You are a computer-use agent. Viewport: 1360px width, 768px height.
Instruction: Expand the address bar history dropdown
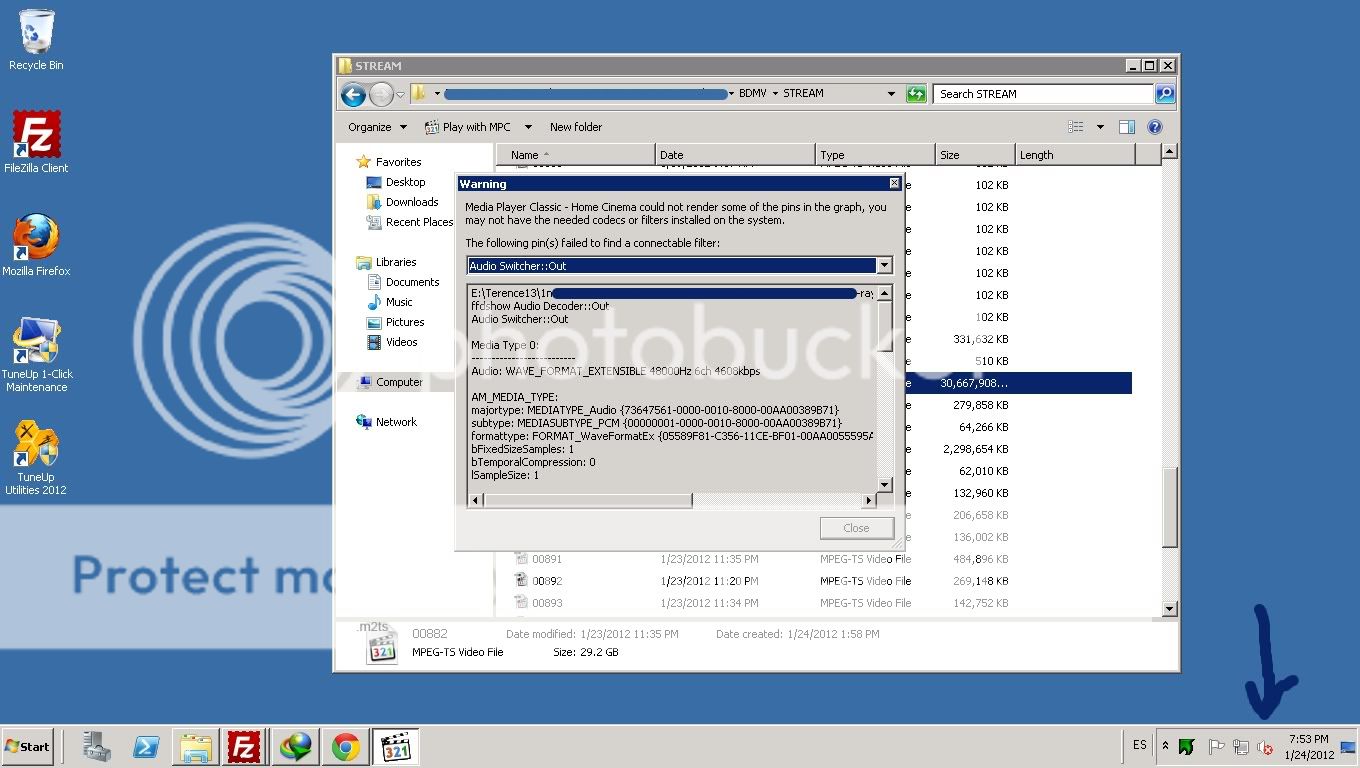pyautogui.click(x=891, y=94)
